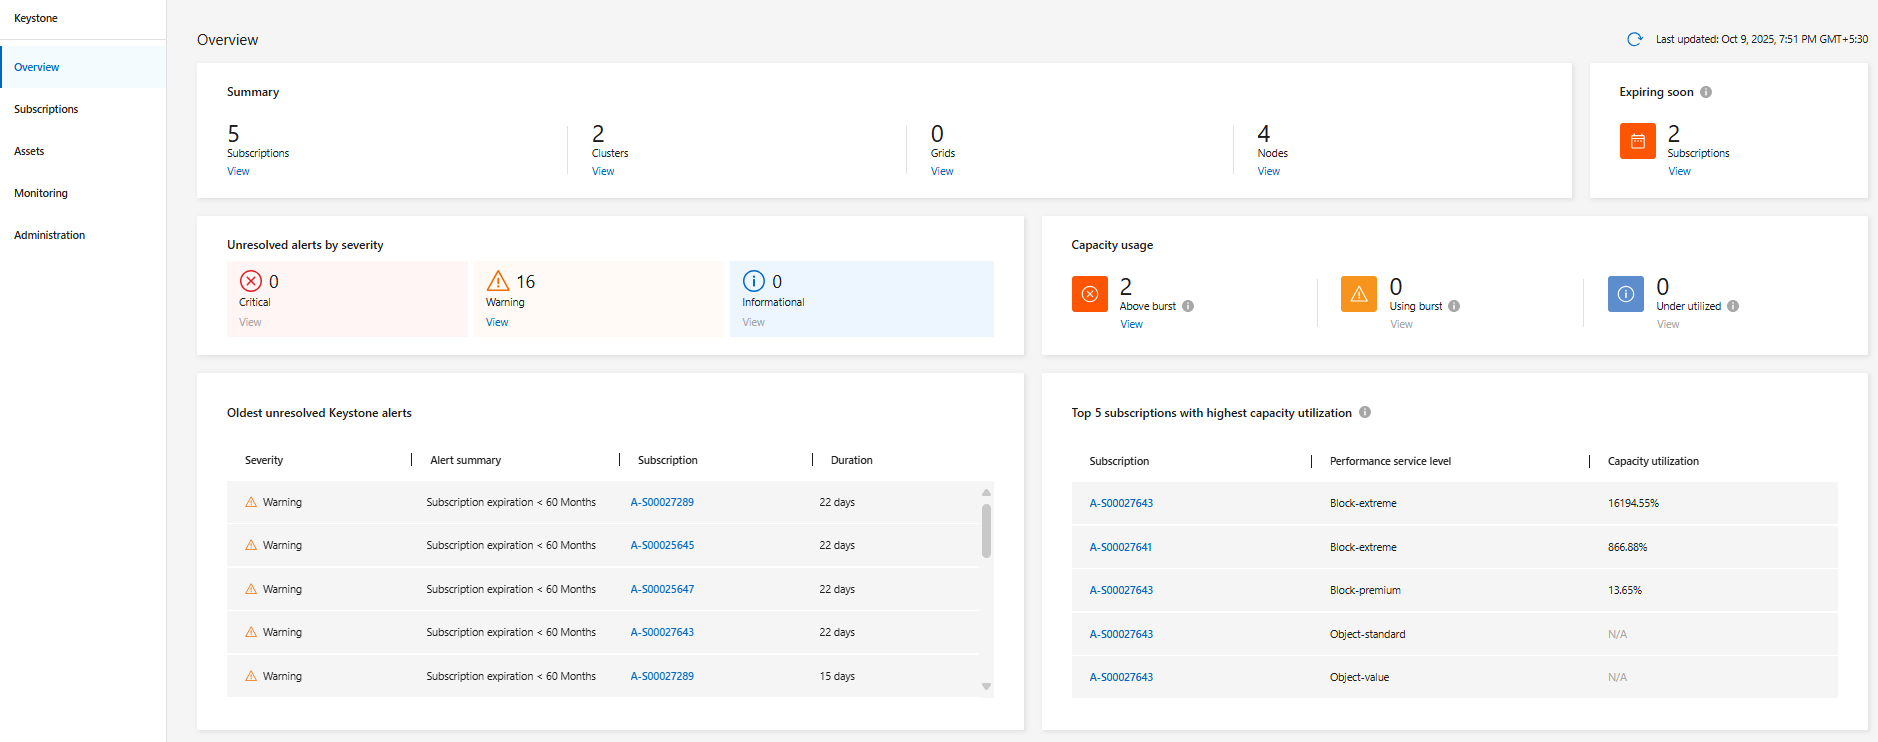Click the info icon beside Under utilized
1878x742 pixels.
(x=1733, y=306)
